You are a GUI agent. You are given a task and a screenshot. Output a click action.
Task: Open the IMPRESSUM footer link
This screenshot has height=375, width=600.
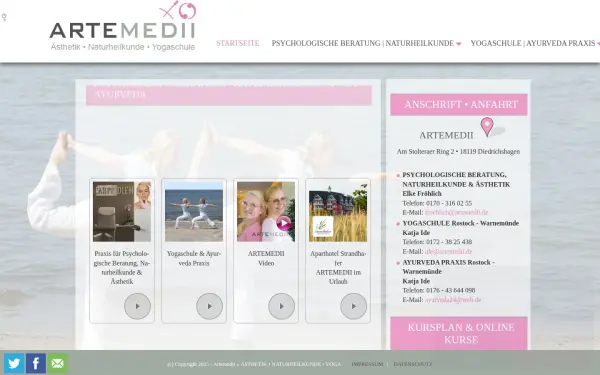point(367,364)
